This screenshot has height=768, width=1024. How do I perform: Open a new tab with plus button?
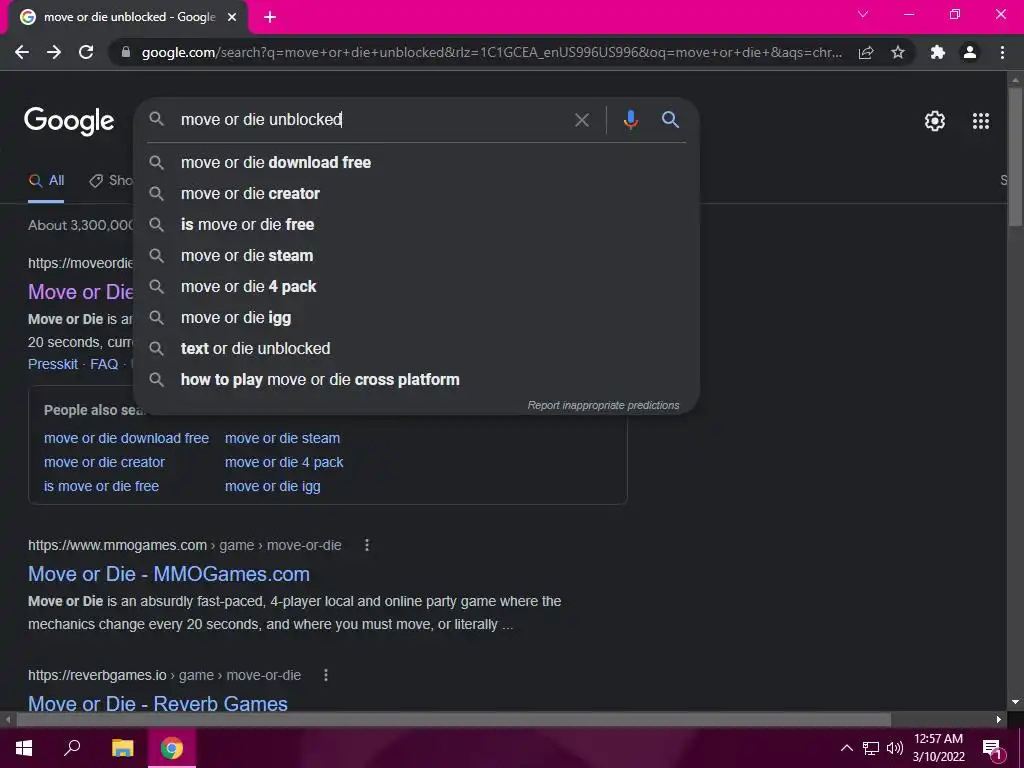270,17
